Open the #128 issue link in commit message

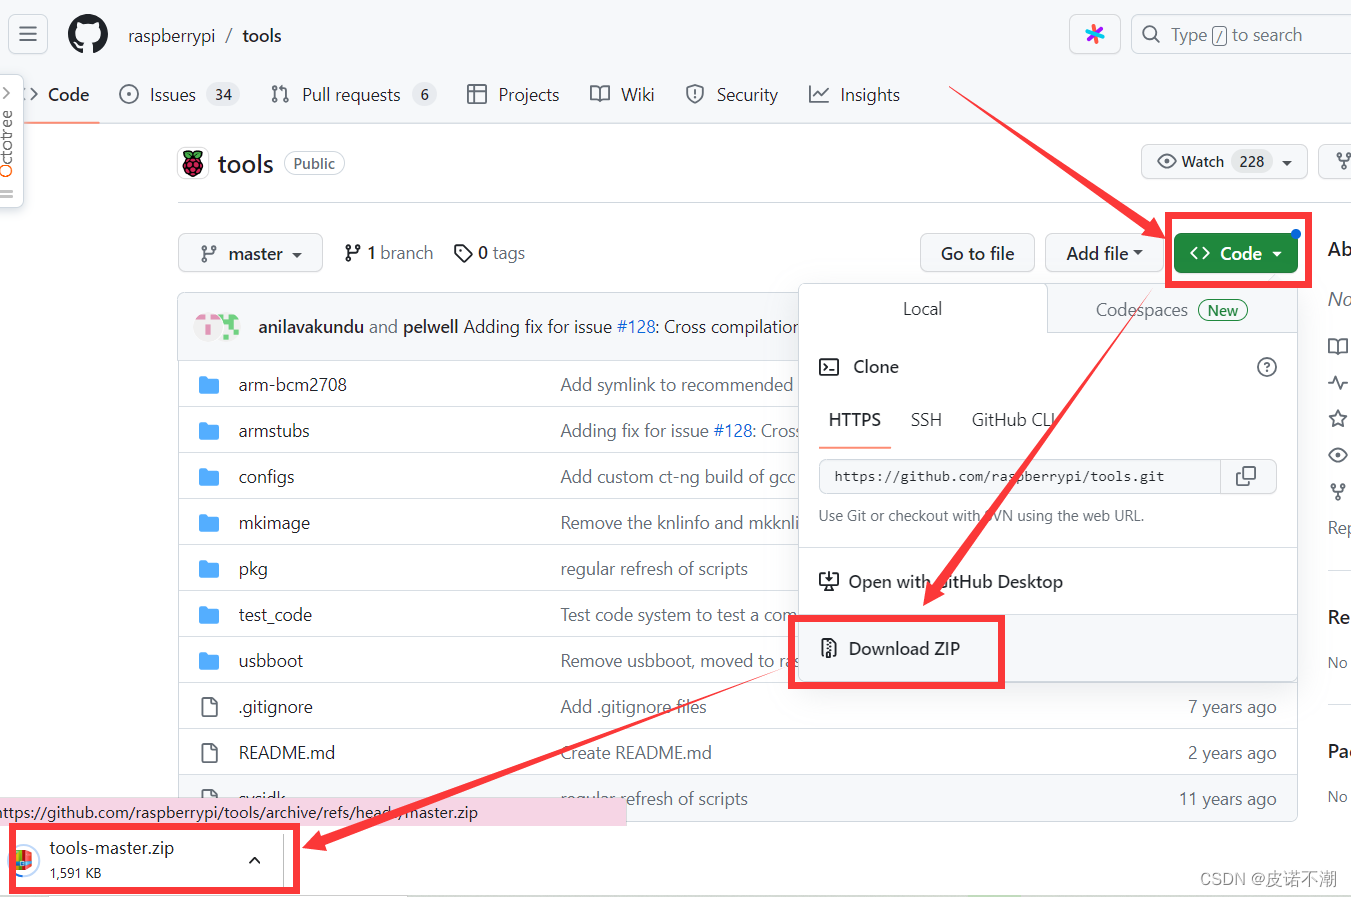636,327
